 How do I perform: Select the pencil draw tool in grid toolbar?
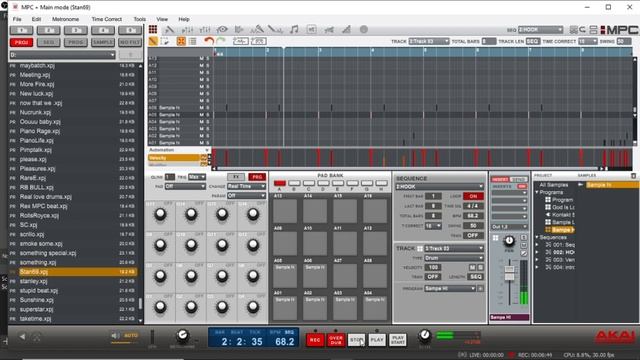click(x=153, y=41)
